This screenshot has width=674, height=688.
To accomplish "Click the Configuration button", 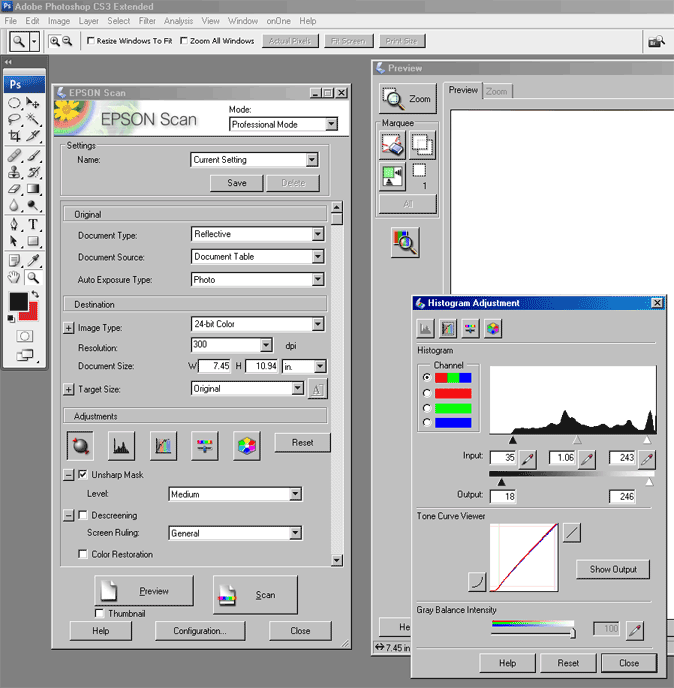I will pos(200,631).
